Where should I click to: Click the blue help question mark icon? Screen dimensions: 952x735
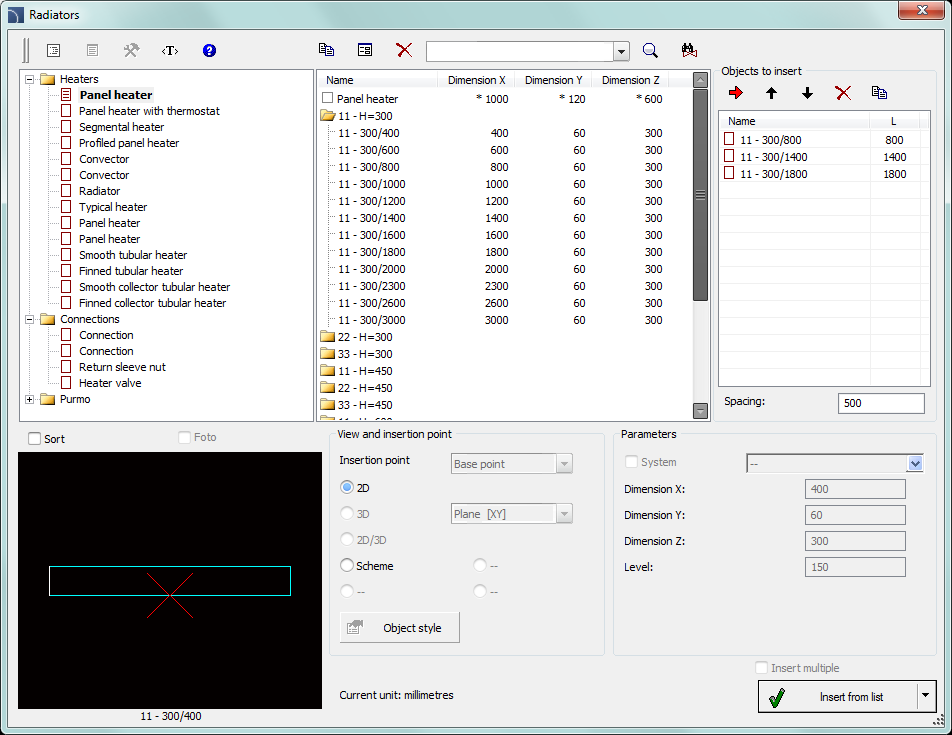(209, 50)
